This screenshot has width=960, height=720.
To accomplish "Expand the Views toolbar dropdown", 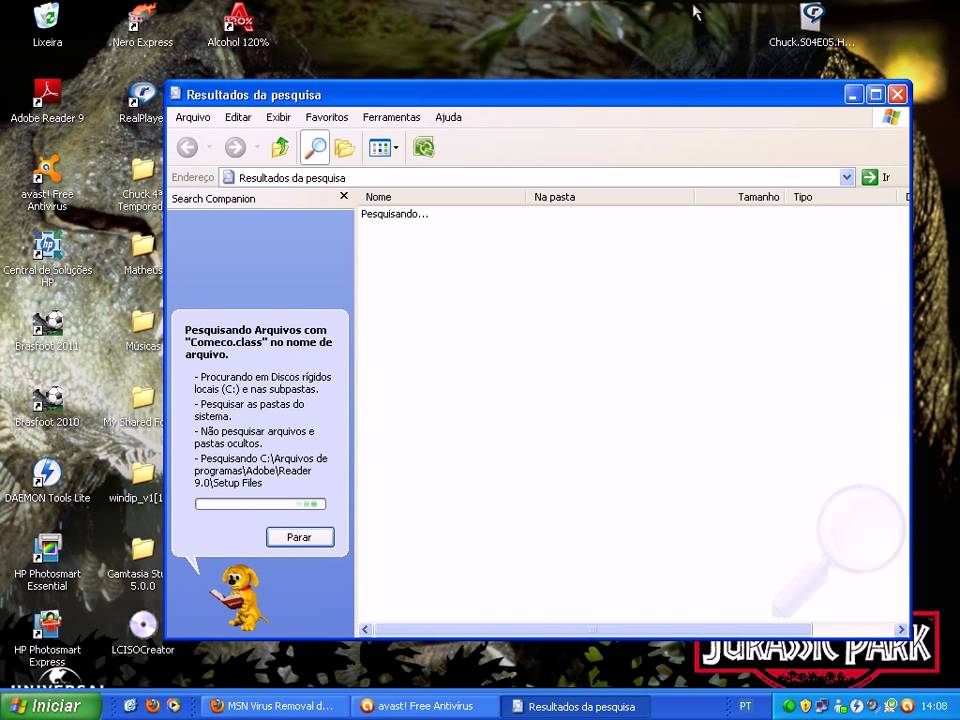I will 396,148.
